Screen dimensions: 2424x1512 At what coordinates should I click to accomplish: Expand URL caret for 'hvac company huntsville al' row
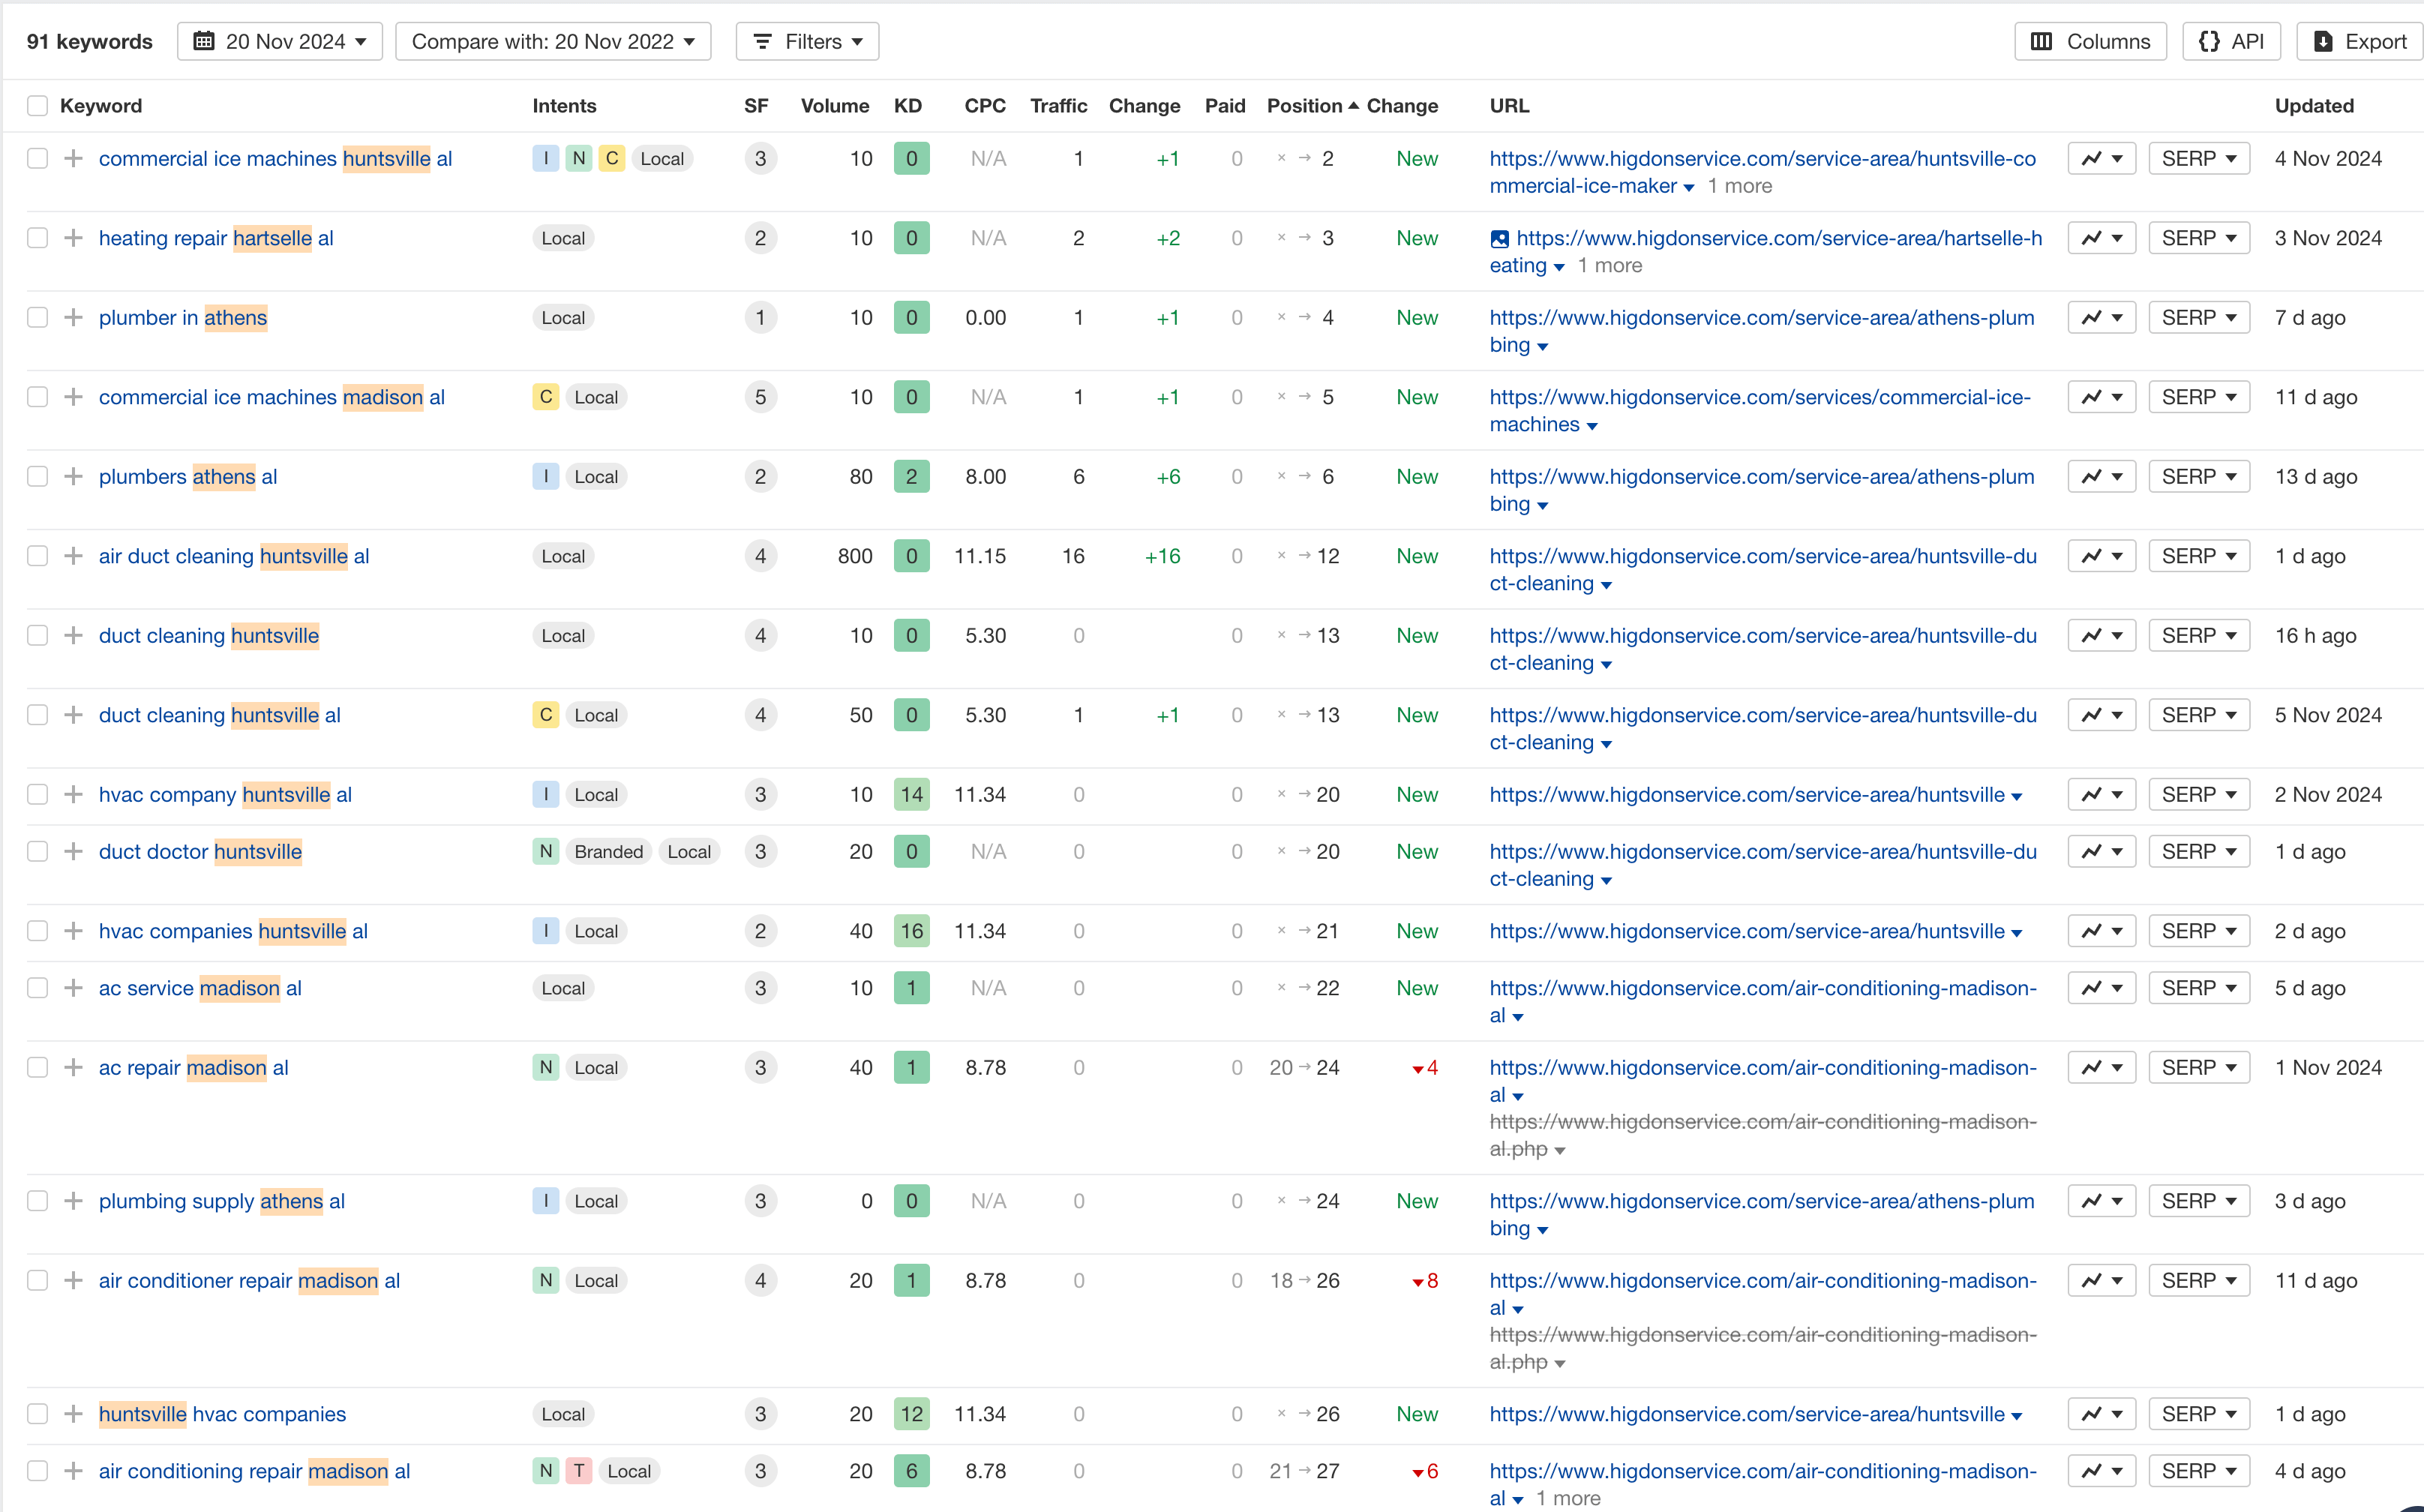[2017, 797]
